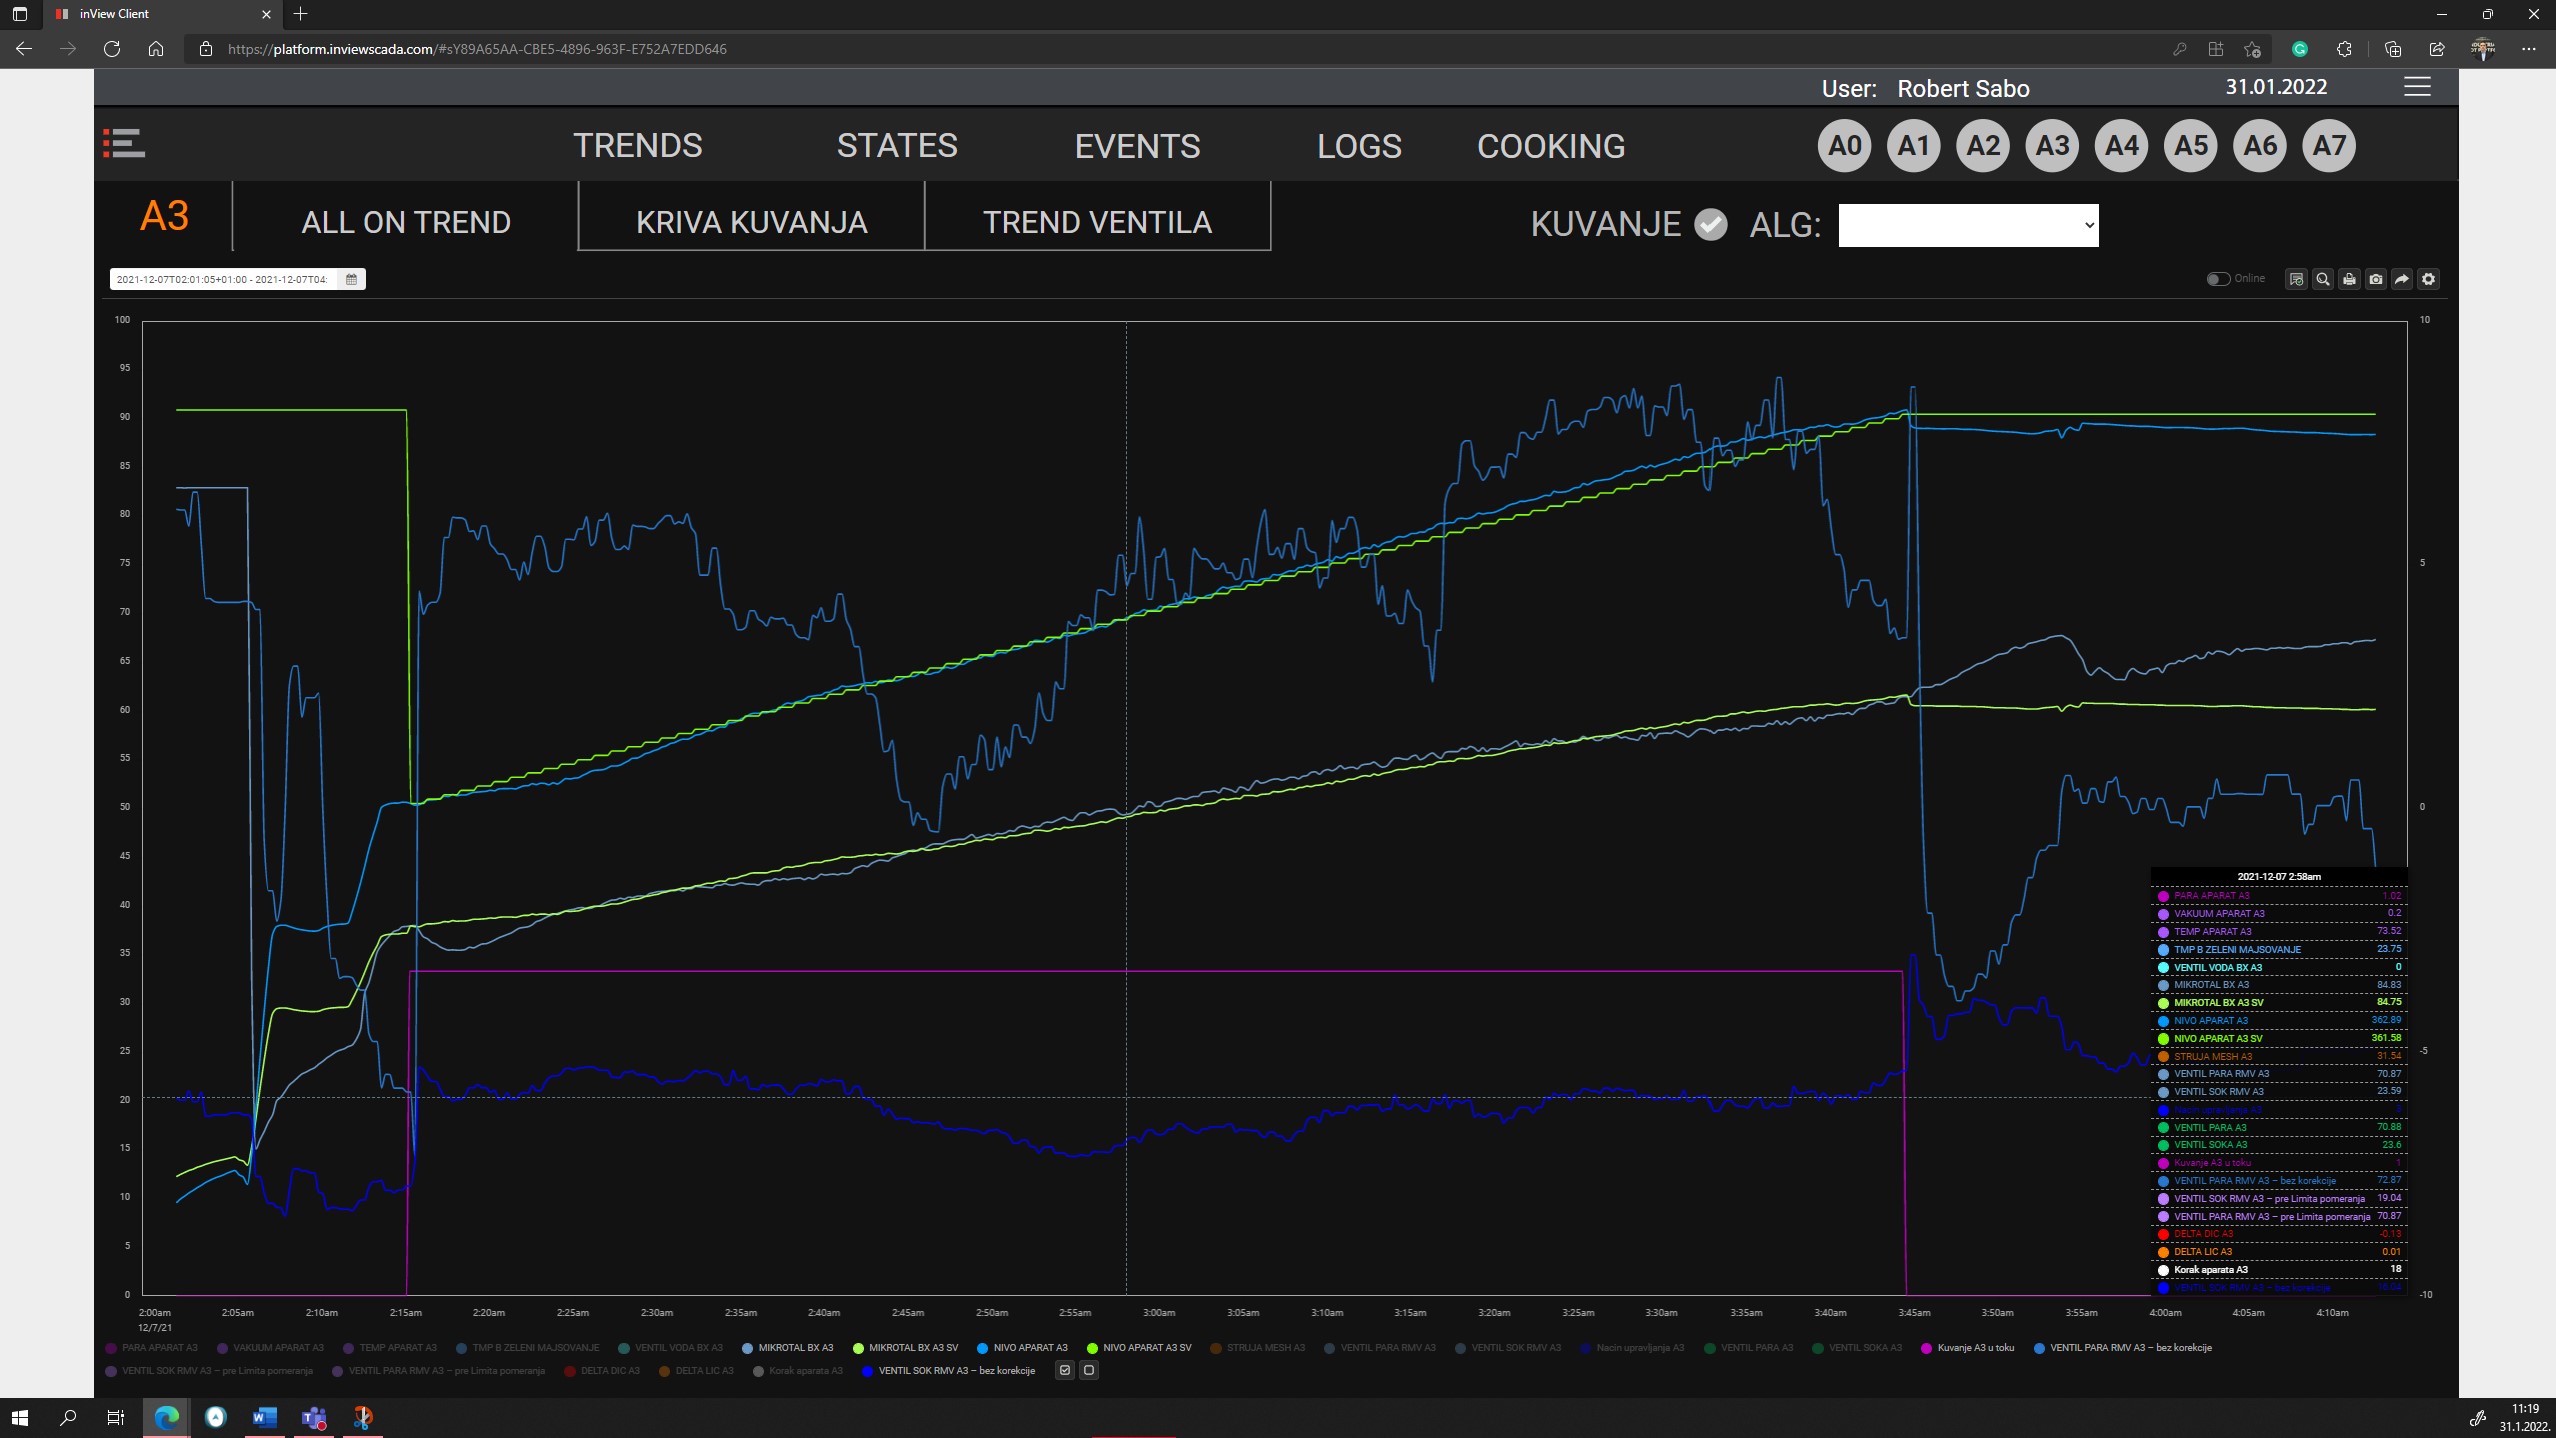Hide the Kuvanje A3 u toku series
The height and width of the screenshot is (1438, 2556).
[x=1967, y=1348]
